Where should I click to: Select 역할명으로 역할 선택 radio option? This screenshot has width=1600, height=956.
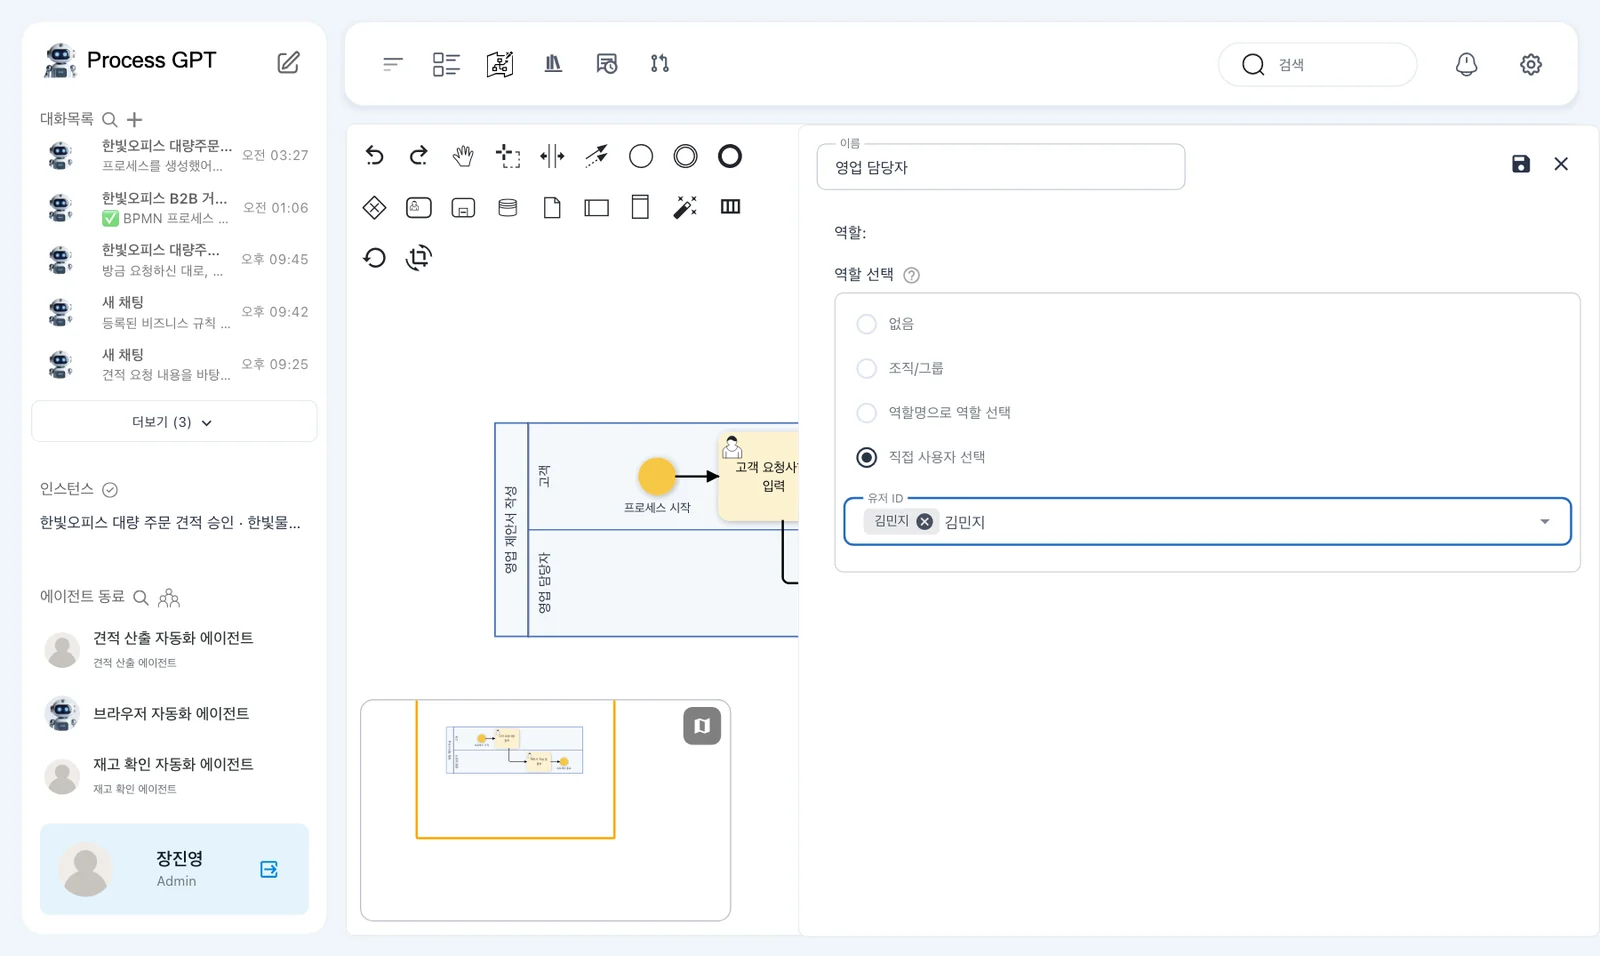click(x=867, y=413)
